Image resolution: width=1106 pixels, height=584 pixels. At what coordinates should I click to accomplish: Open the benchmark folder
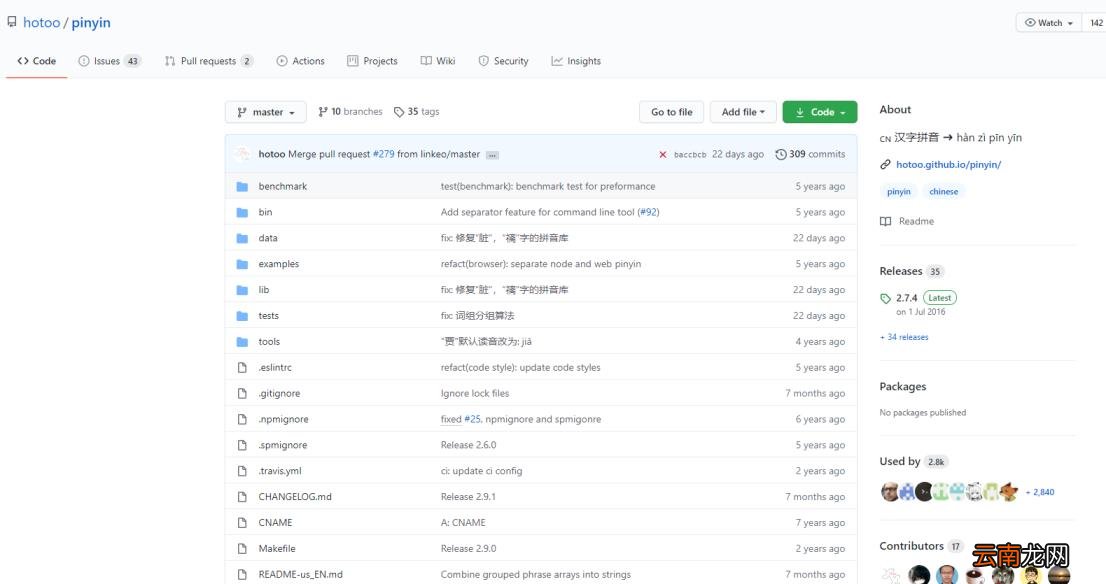pos(282,186)
